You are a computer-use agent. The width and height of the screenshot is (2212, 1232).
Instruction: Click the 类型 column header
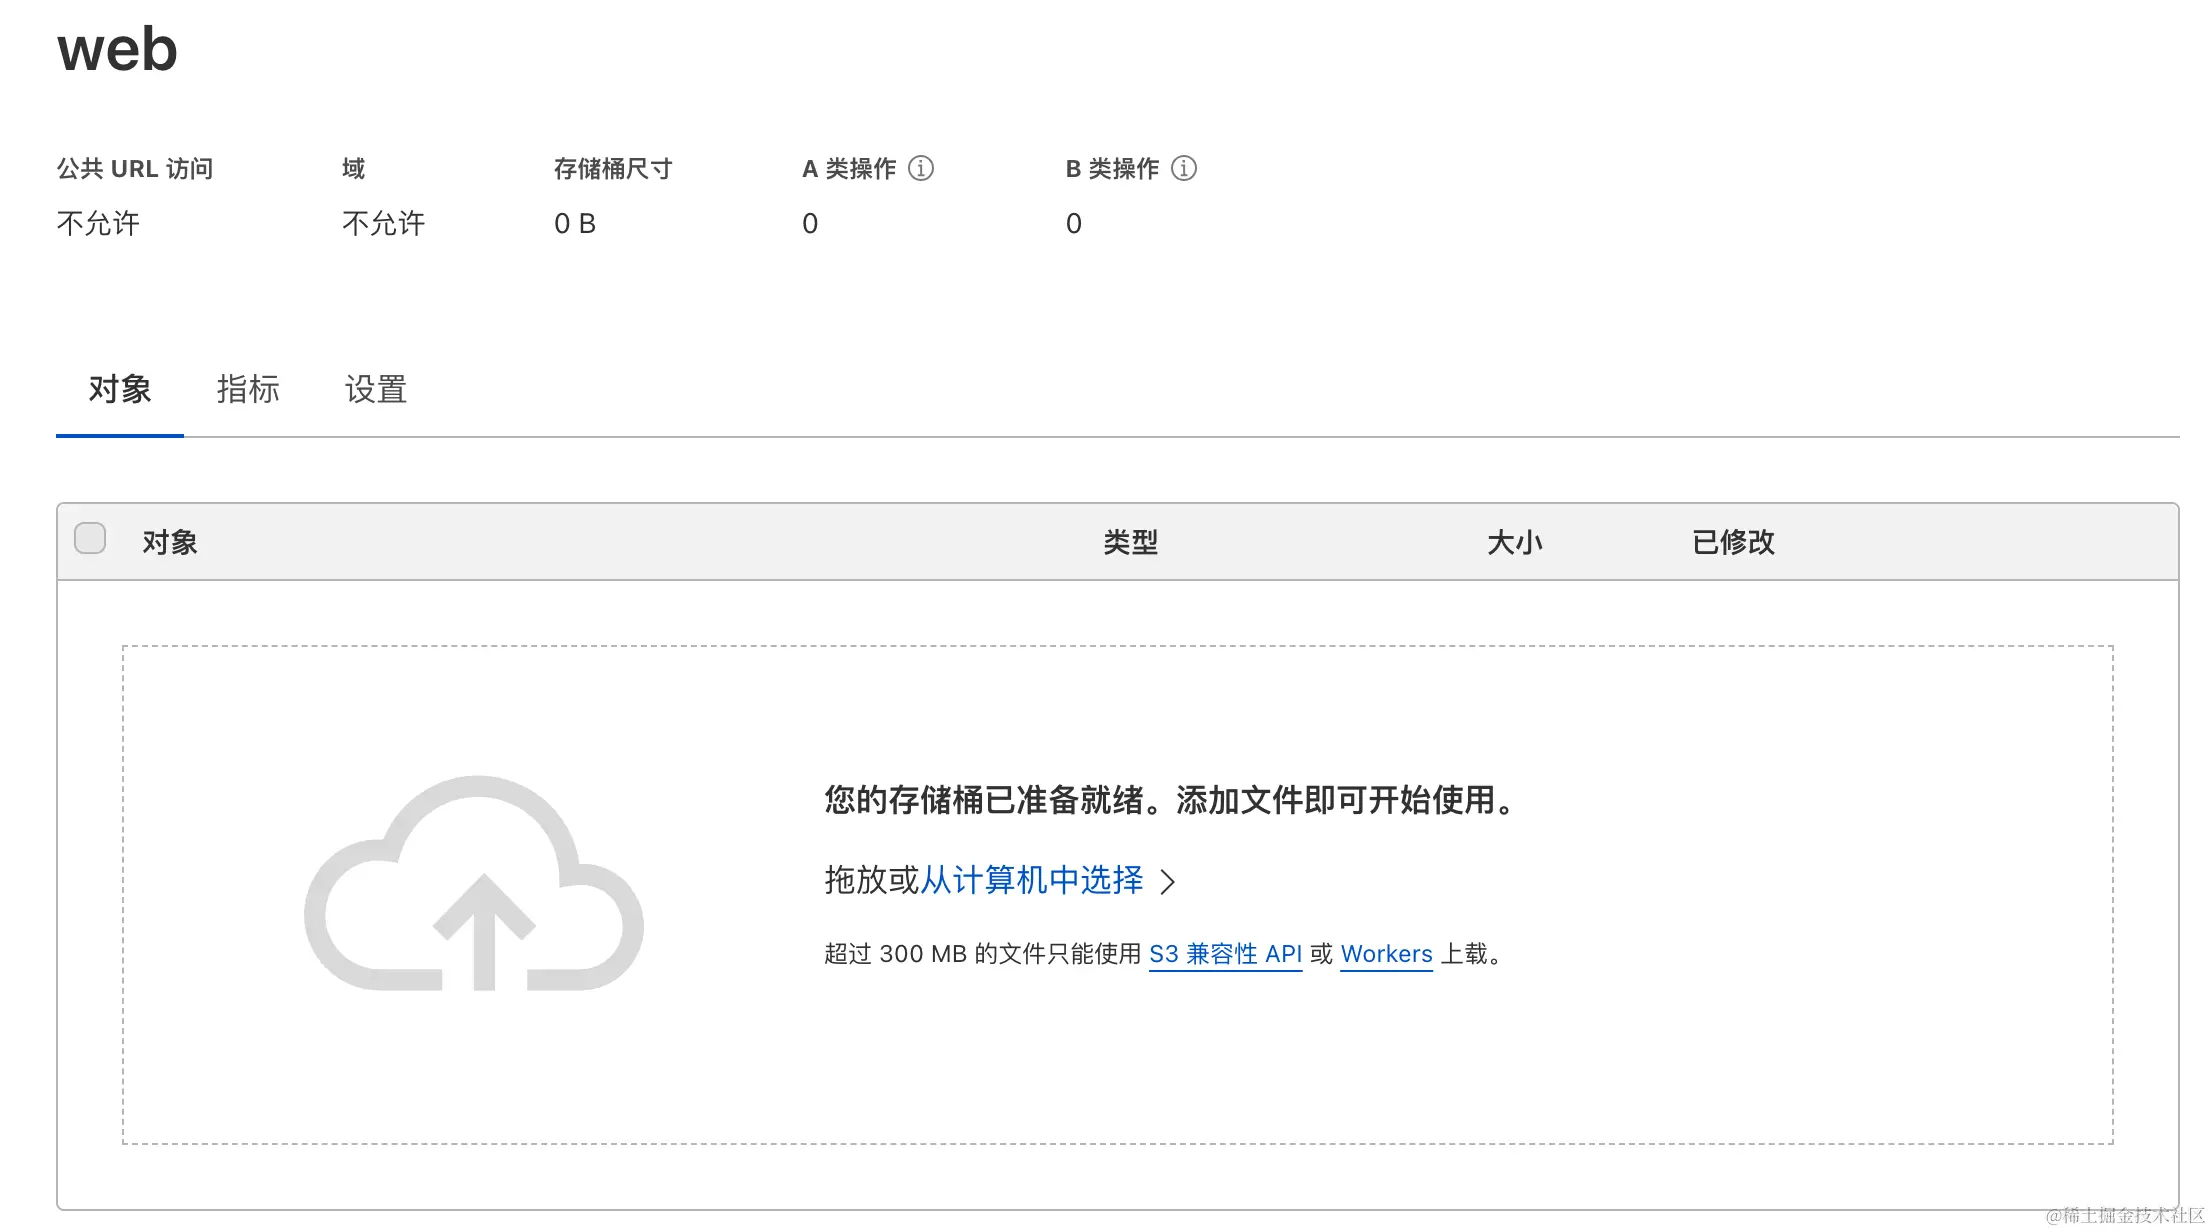(x=1130, y=542)
